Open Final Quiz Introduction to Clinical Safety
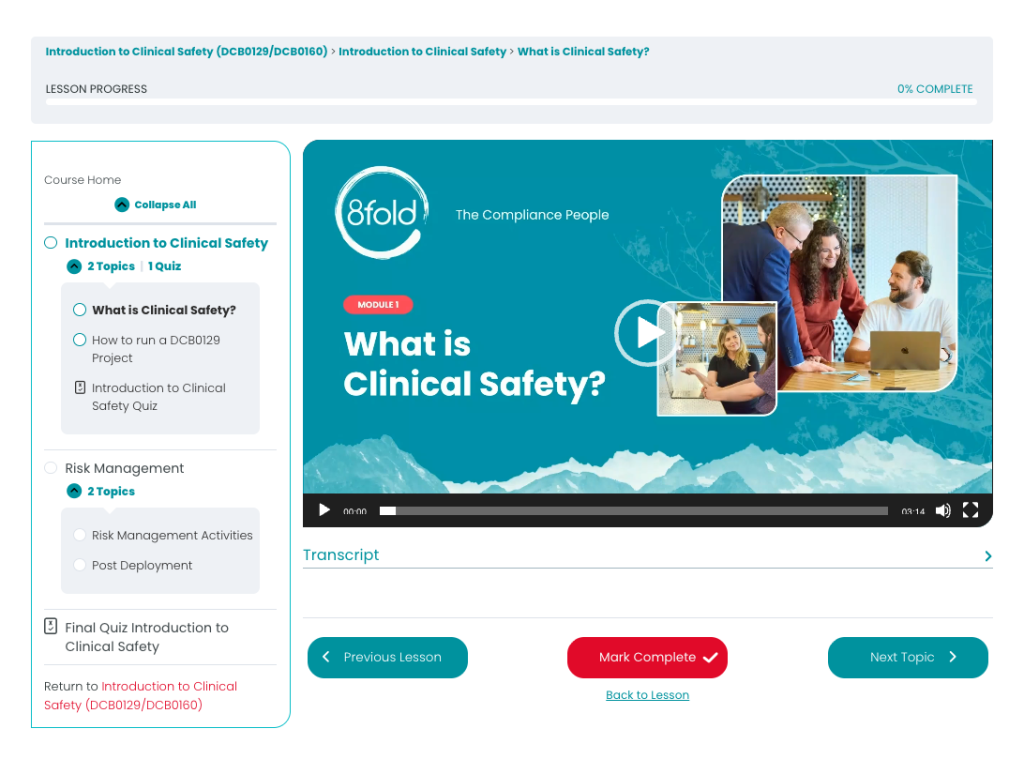The width and height of the screenshot is (1024, 759). (x=146, y=637)
